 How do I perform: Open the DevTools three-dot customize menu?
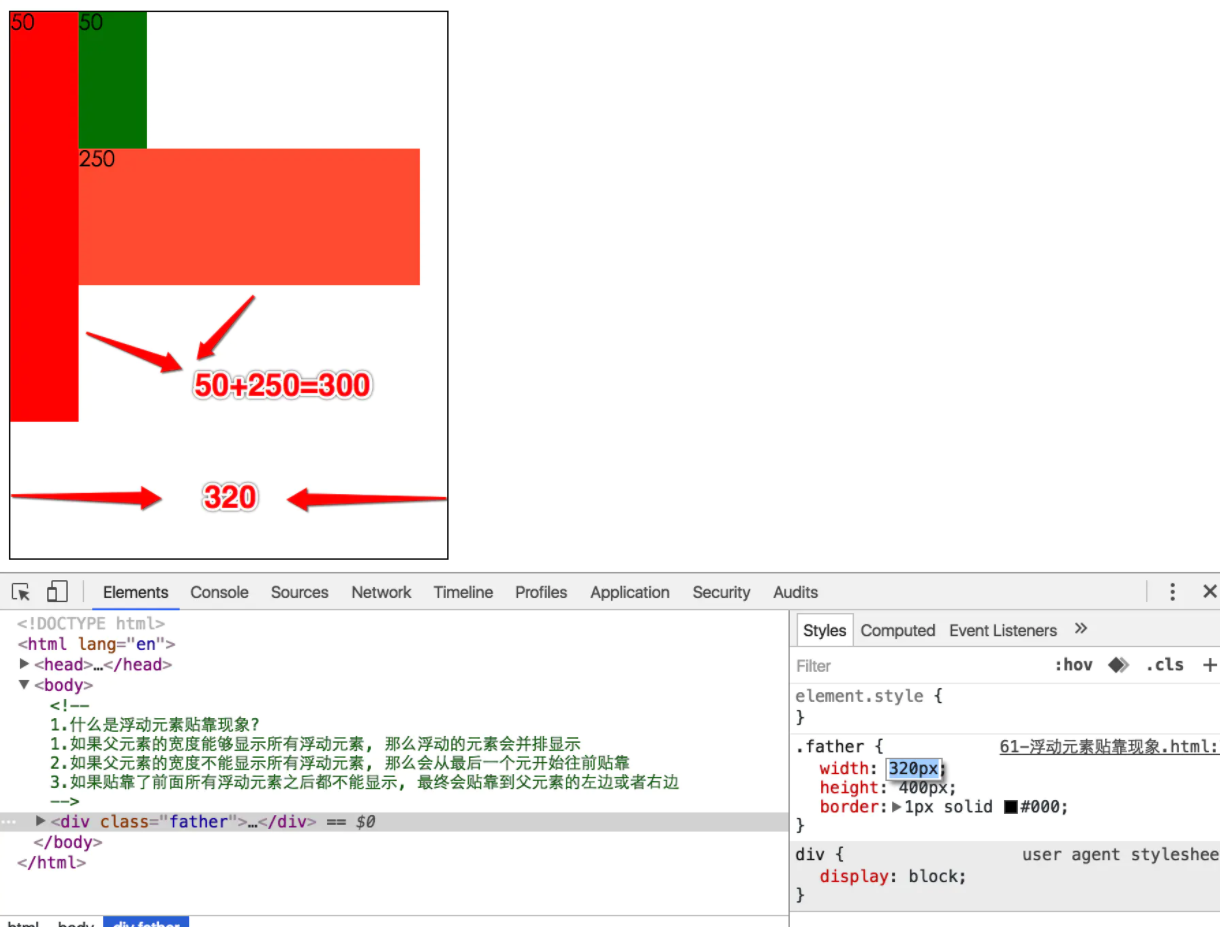(x=1173, y=592)
